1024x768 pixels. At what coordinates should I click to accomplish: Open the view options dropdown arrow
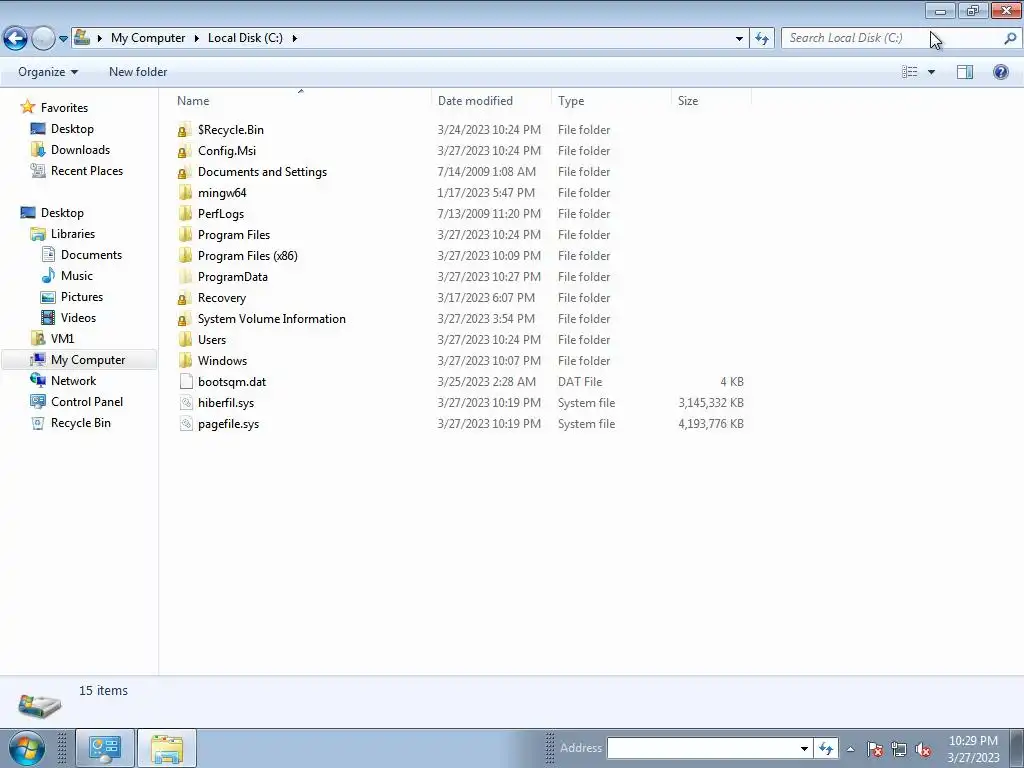(931, 72)
